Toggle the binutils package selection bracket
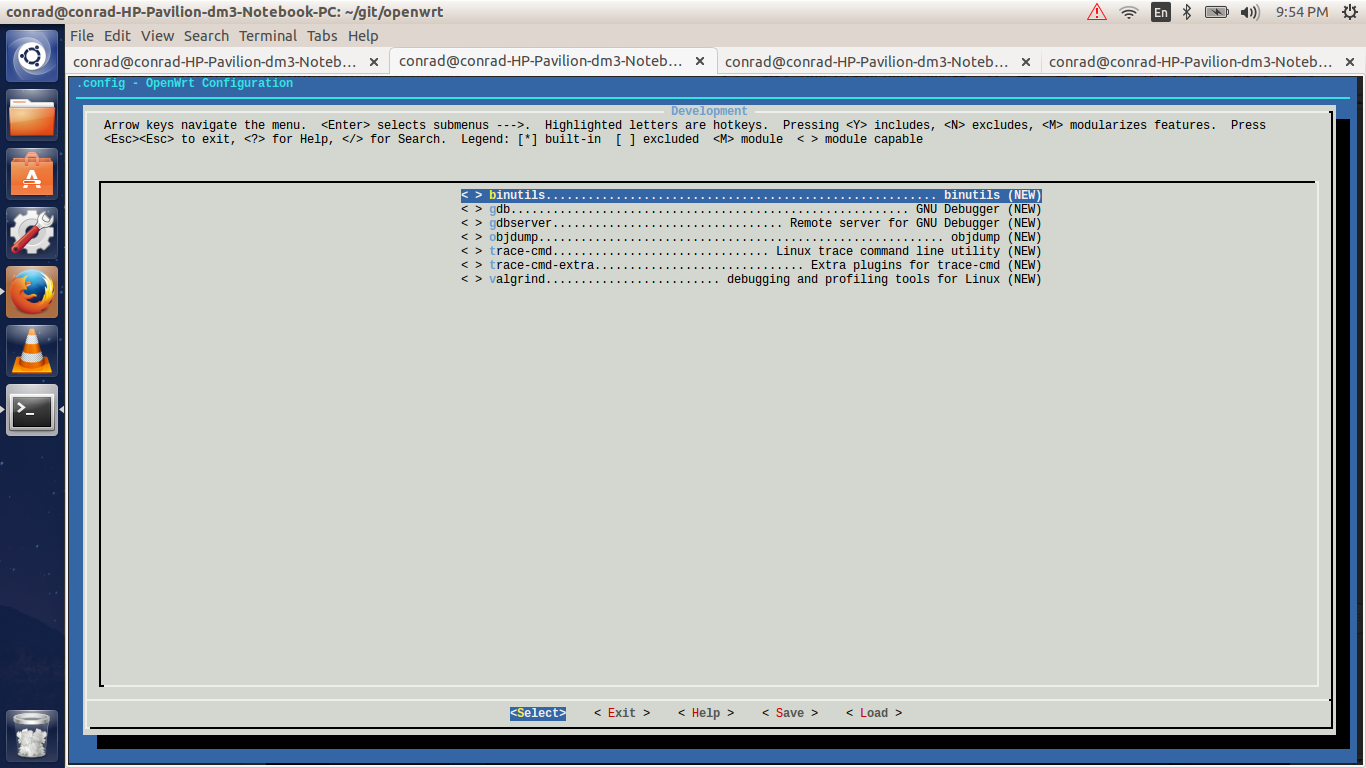The height and width of the screenshot is (768, 1366). (472, 196)
